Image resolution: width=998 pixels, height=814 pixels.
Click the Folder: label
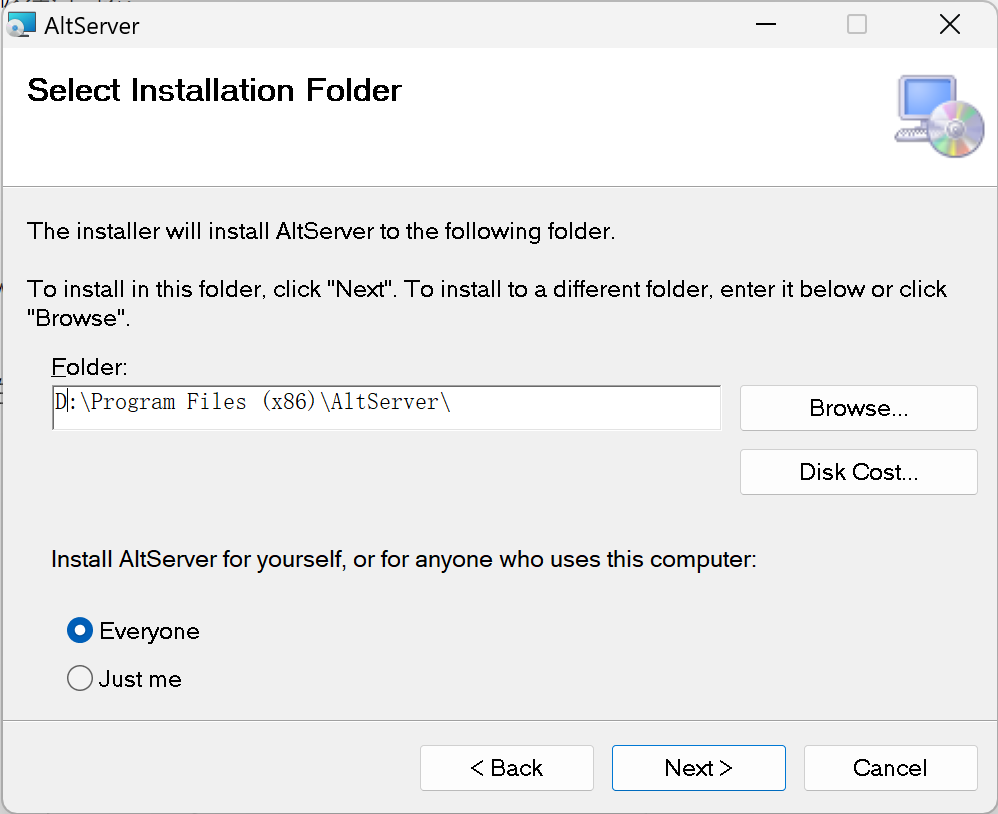89,367
